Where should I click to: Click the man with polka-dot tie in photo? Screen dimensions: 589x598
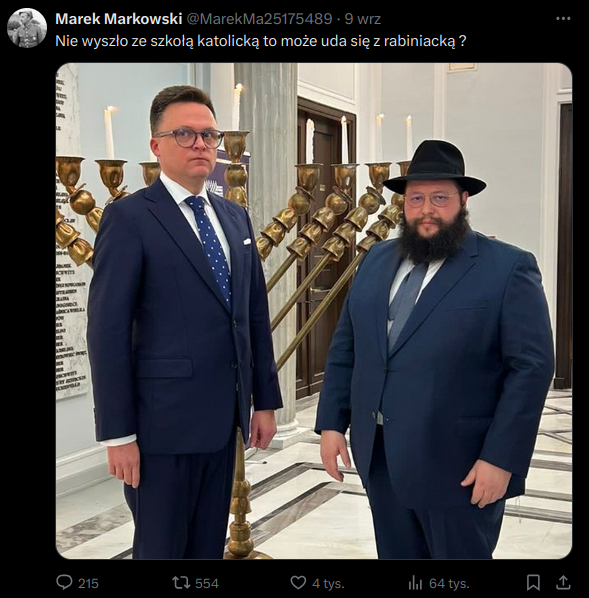tap(184, 322)
